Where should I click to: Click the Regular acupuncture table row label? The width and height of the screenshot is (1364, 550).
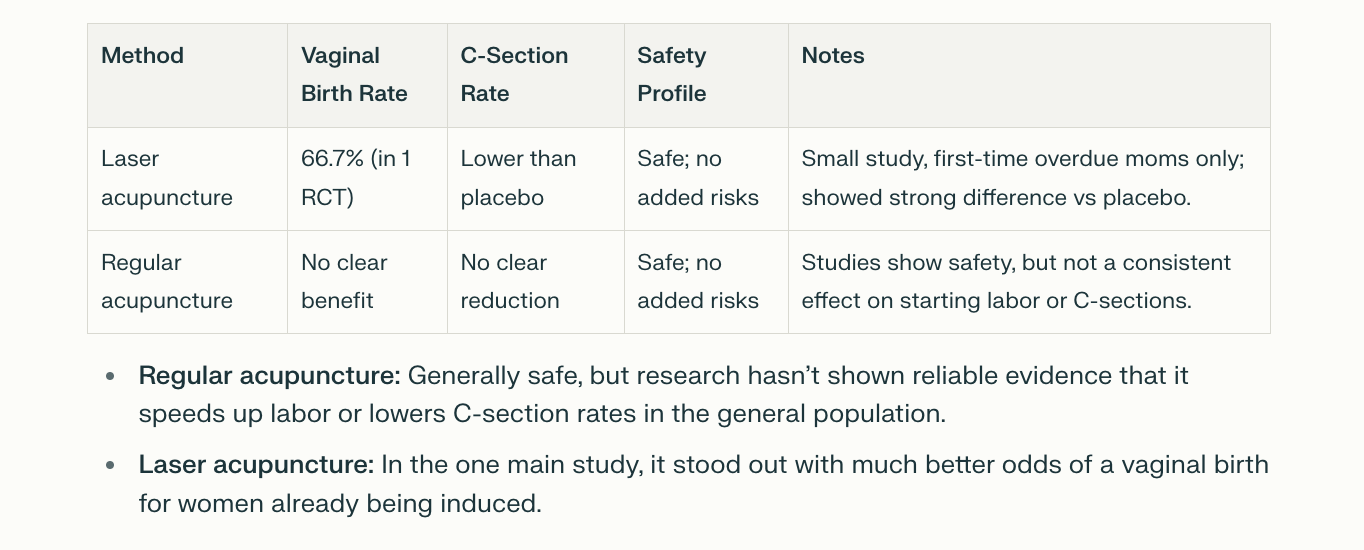[x=167, y=281]
